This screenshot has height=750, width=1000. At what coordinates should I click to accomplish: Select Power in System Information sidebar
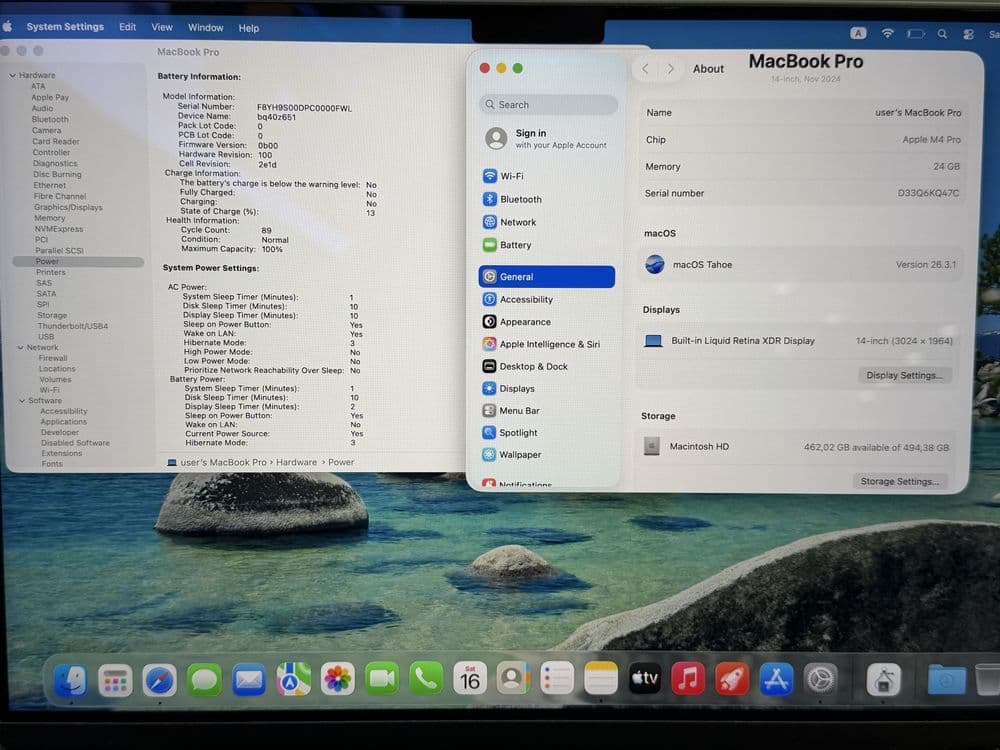(78, 261)
